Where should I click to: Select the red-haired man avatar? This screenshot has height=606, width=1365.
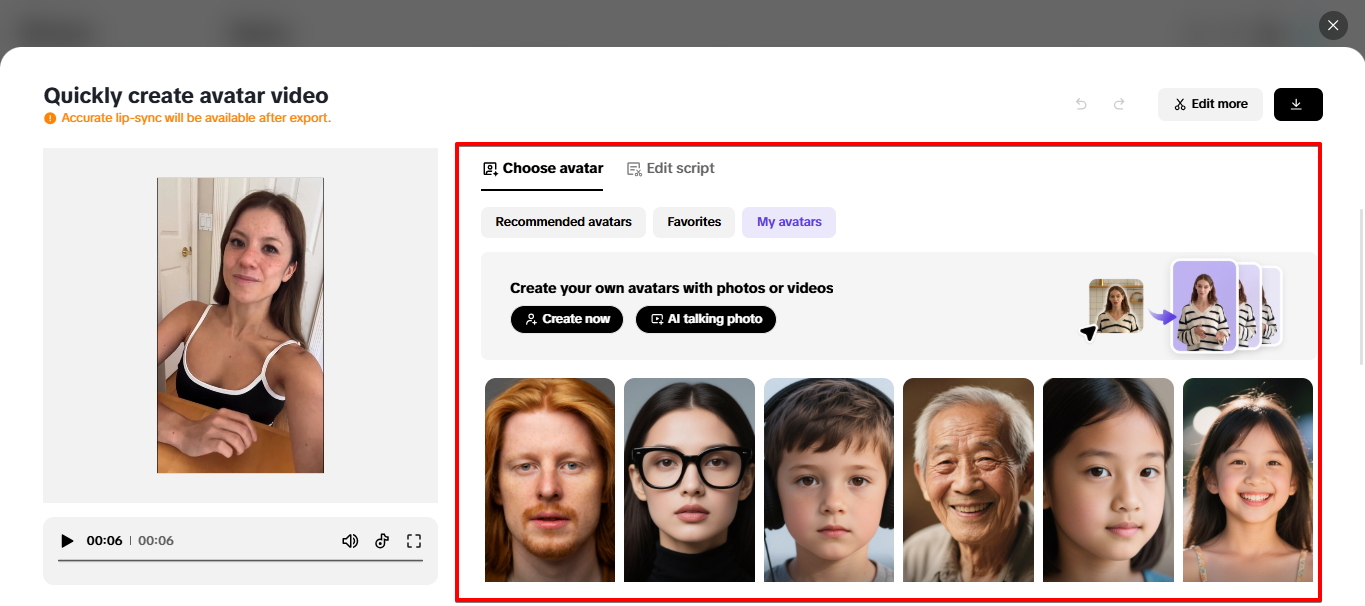(549, 480)
